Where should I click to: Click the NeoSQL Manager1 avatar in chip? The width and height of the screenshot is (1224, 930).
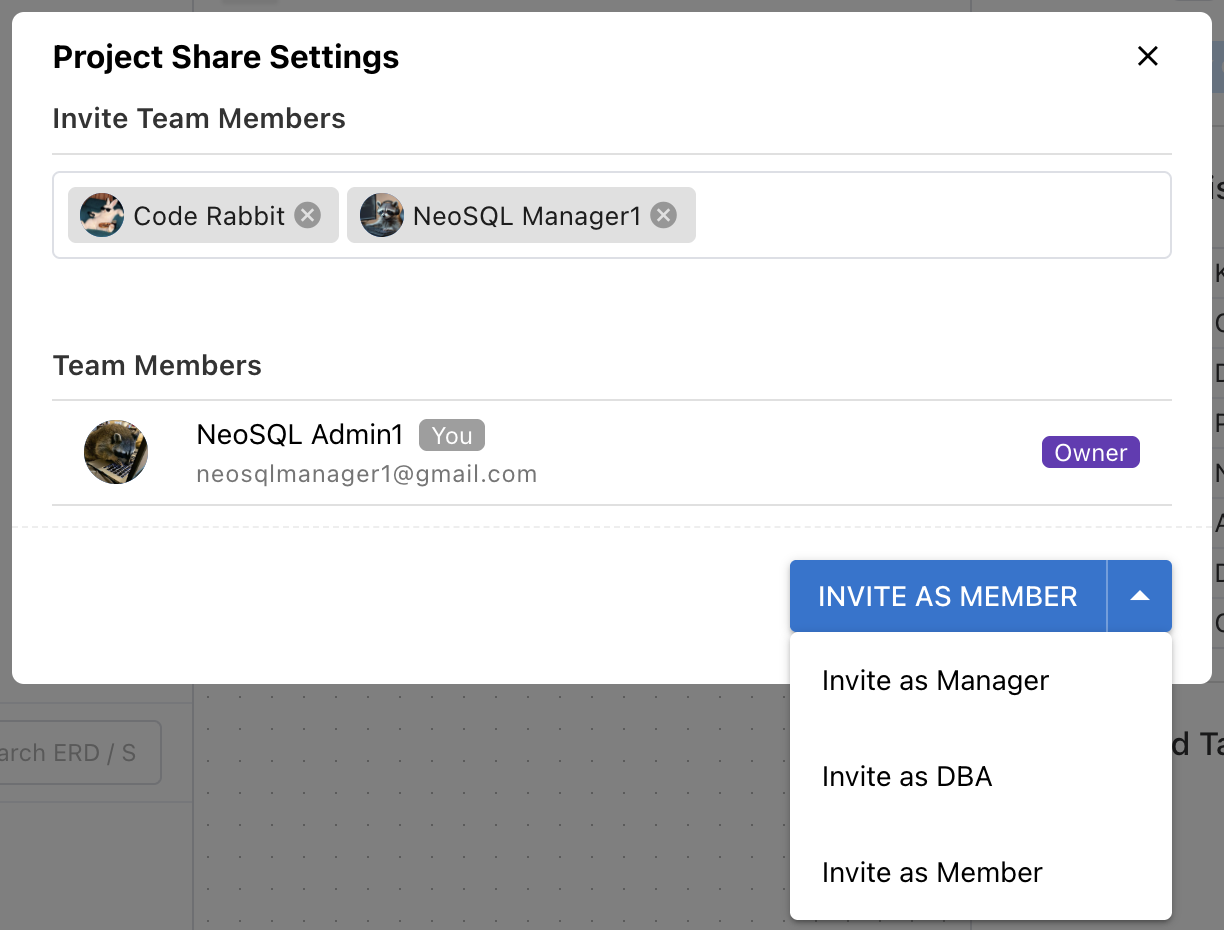(x=382, y=215)
